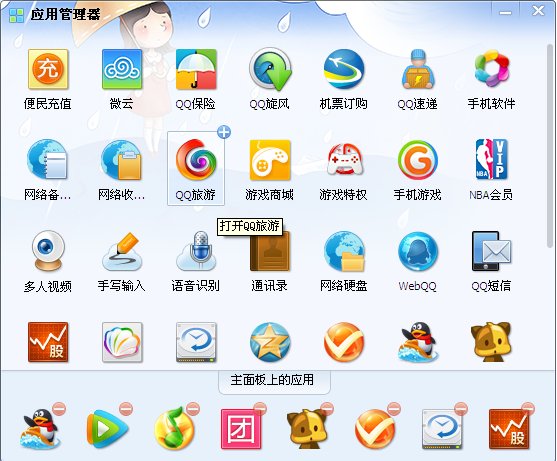Open the 网络硬盘 network disk app
Screen dimensions: 557x461
(344, 251)
